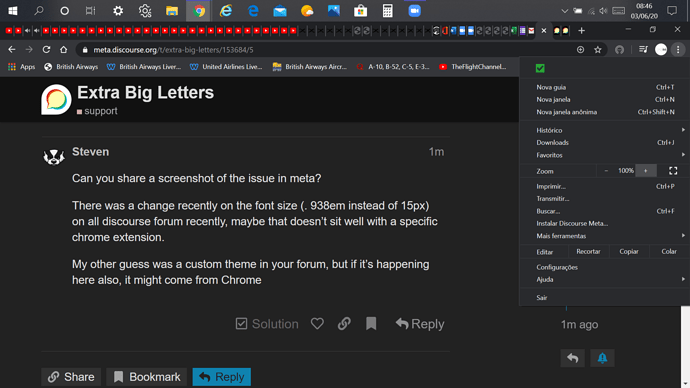The image size is (690, 388).
Task: Click the bottom Bookmark button
Action: (147, 377)
